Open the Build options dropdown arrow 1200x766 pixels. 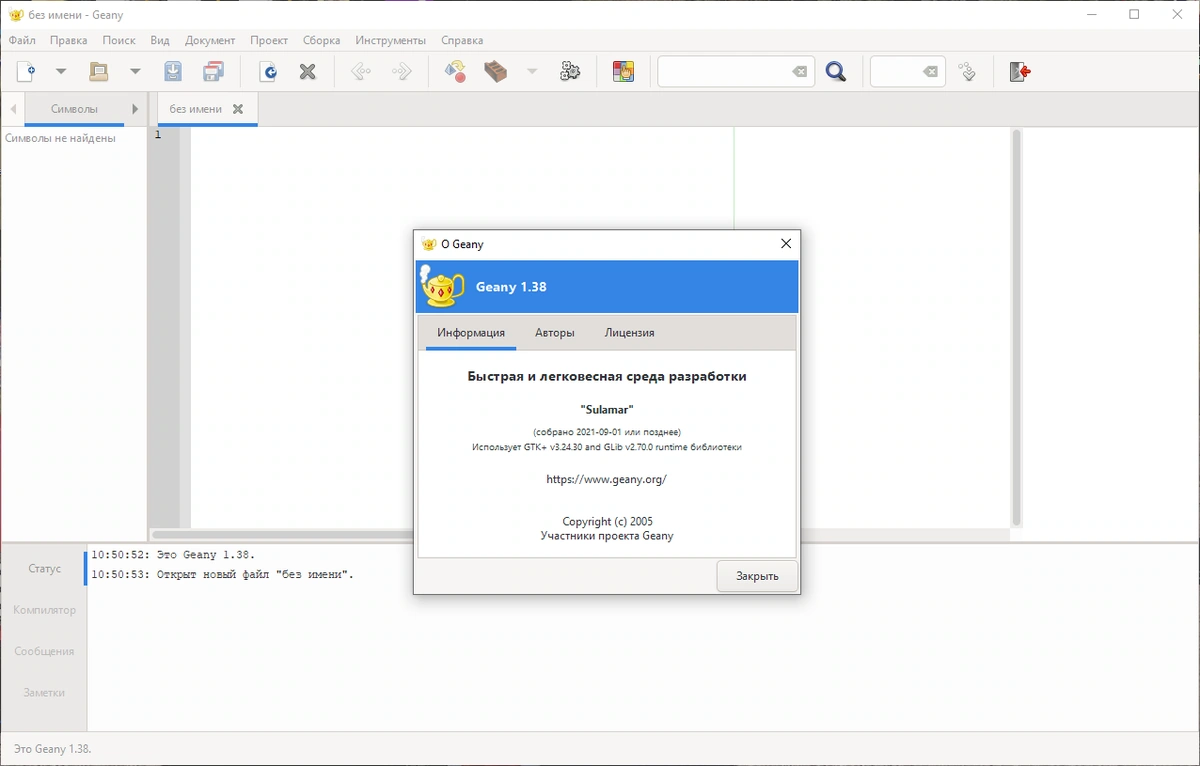(532, 72)
